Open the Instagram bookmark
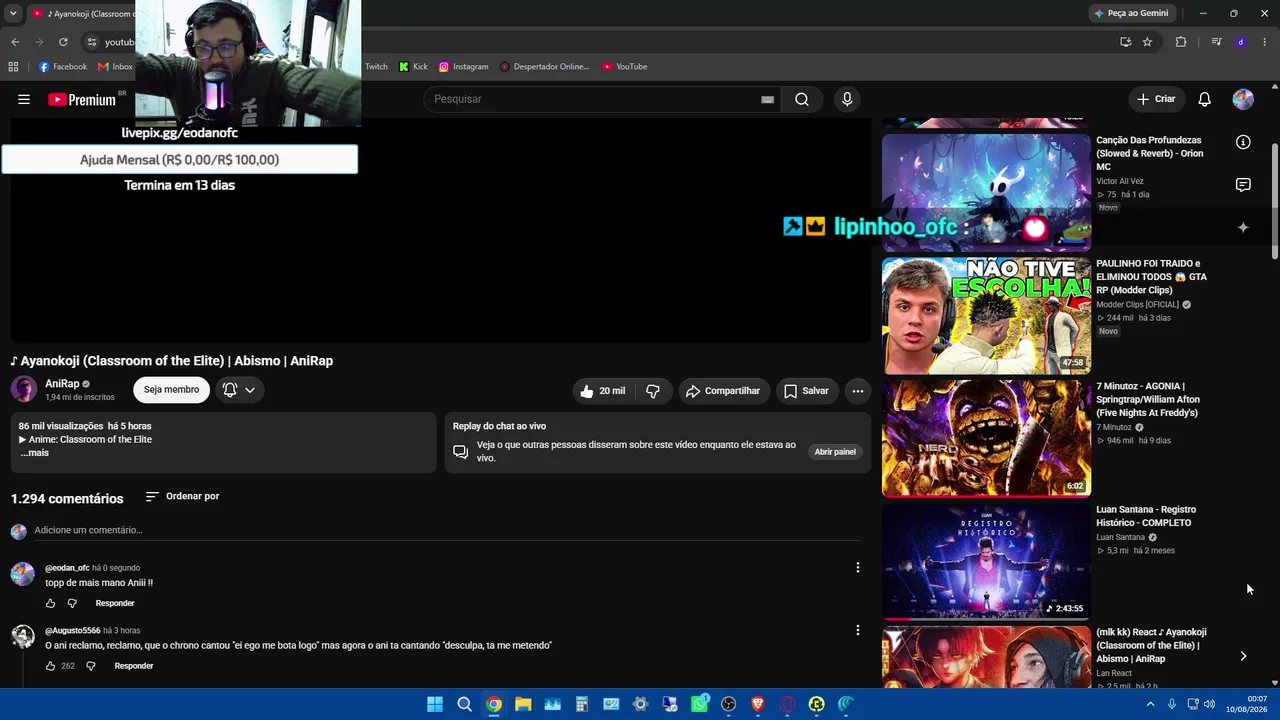 coord(464,67)
